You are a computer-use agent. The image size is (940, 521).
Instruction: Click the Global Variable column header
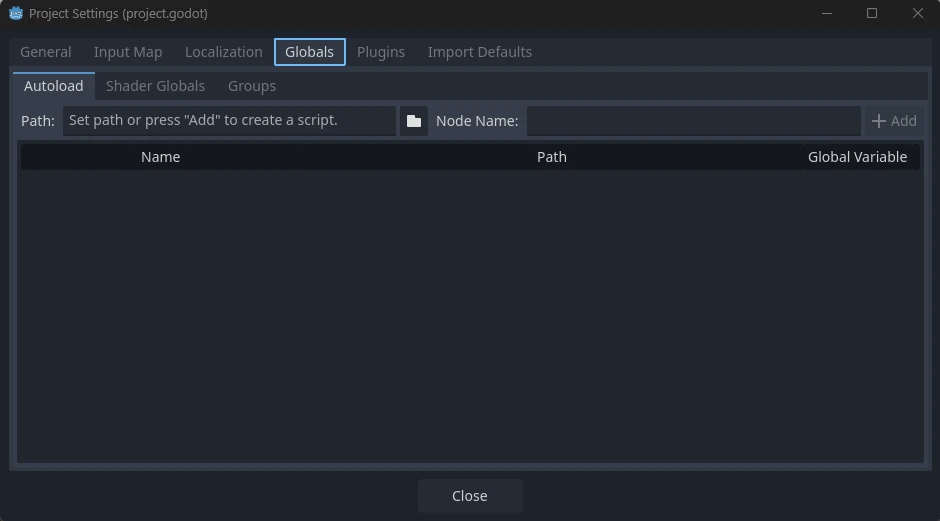[x=857, y=157]
